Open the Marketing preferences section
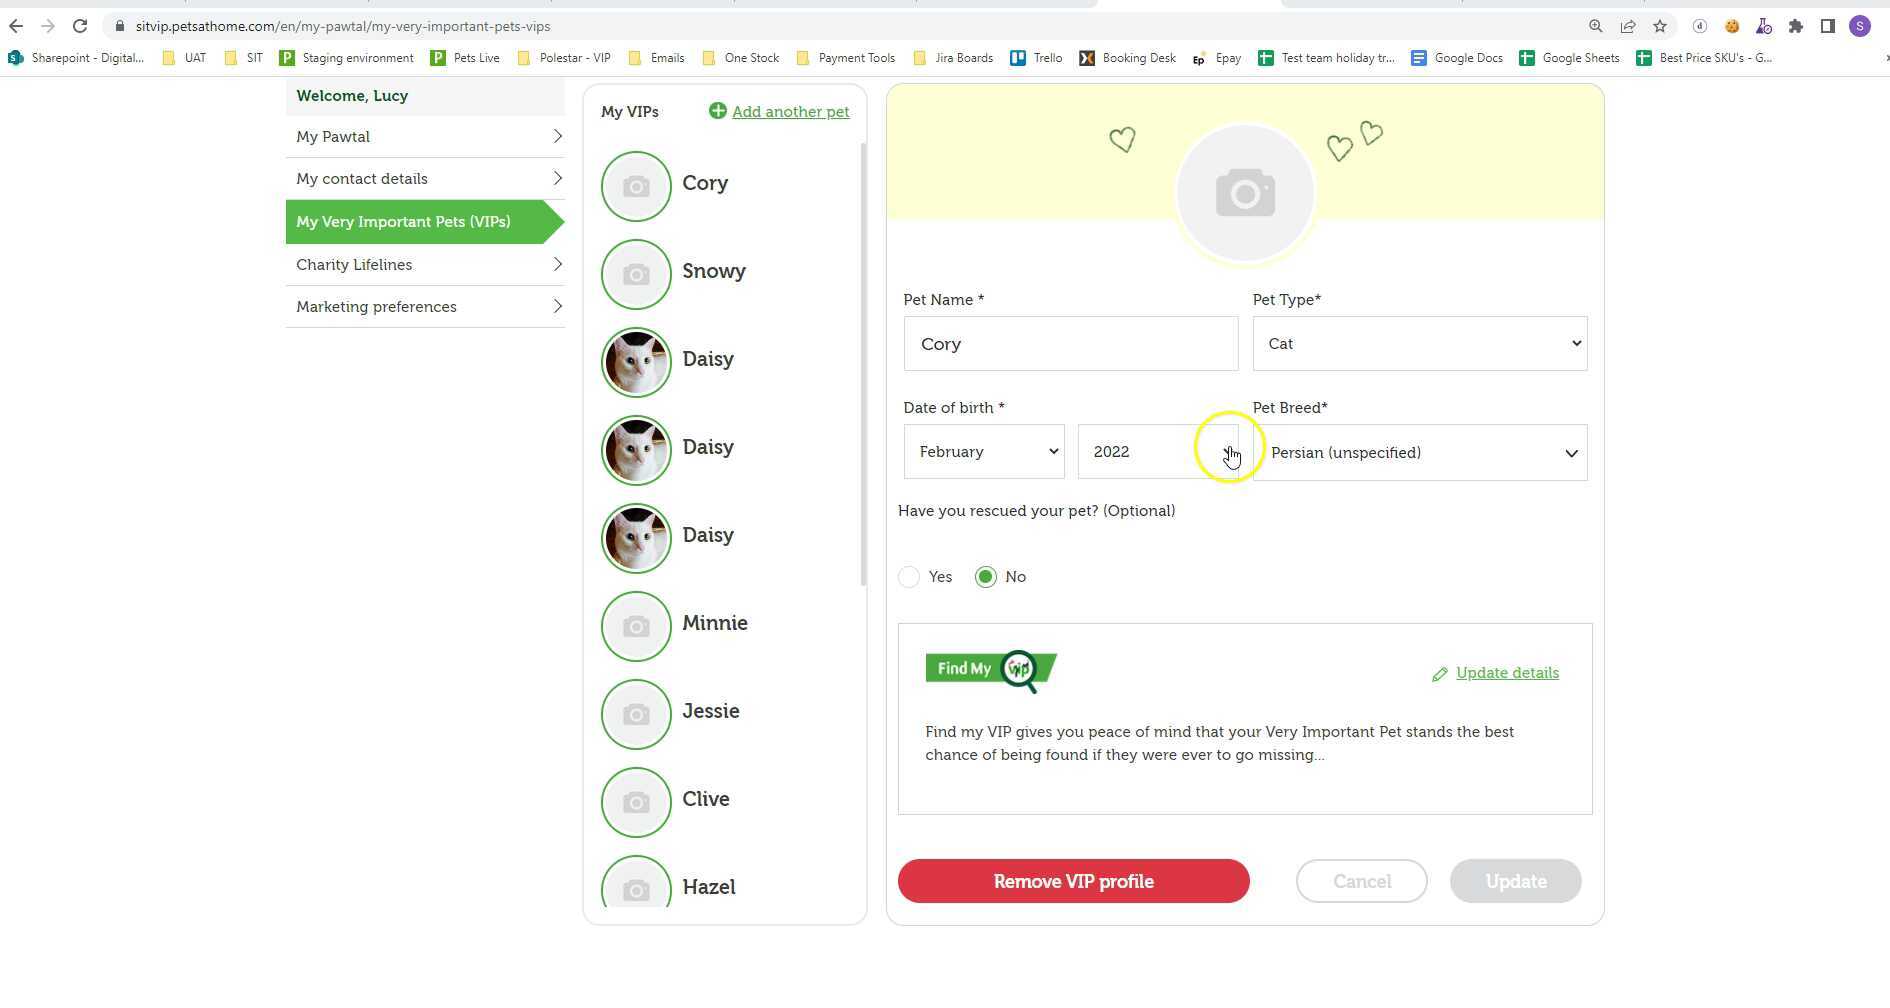Viewport: 1890px width, 1008px height. [425, 306]
